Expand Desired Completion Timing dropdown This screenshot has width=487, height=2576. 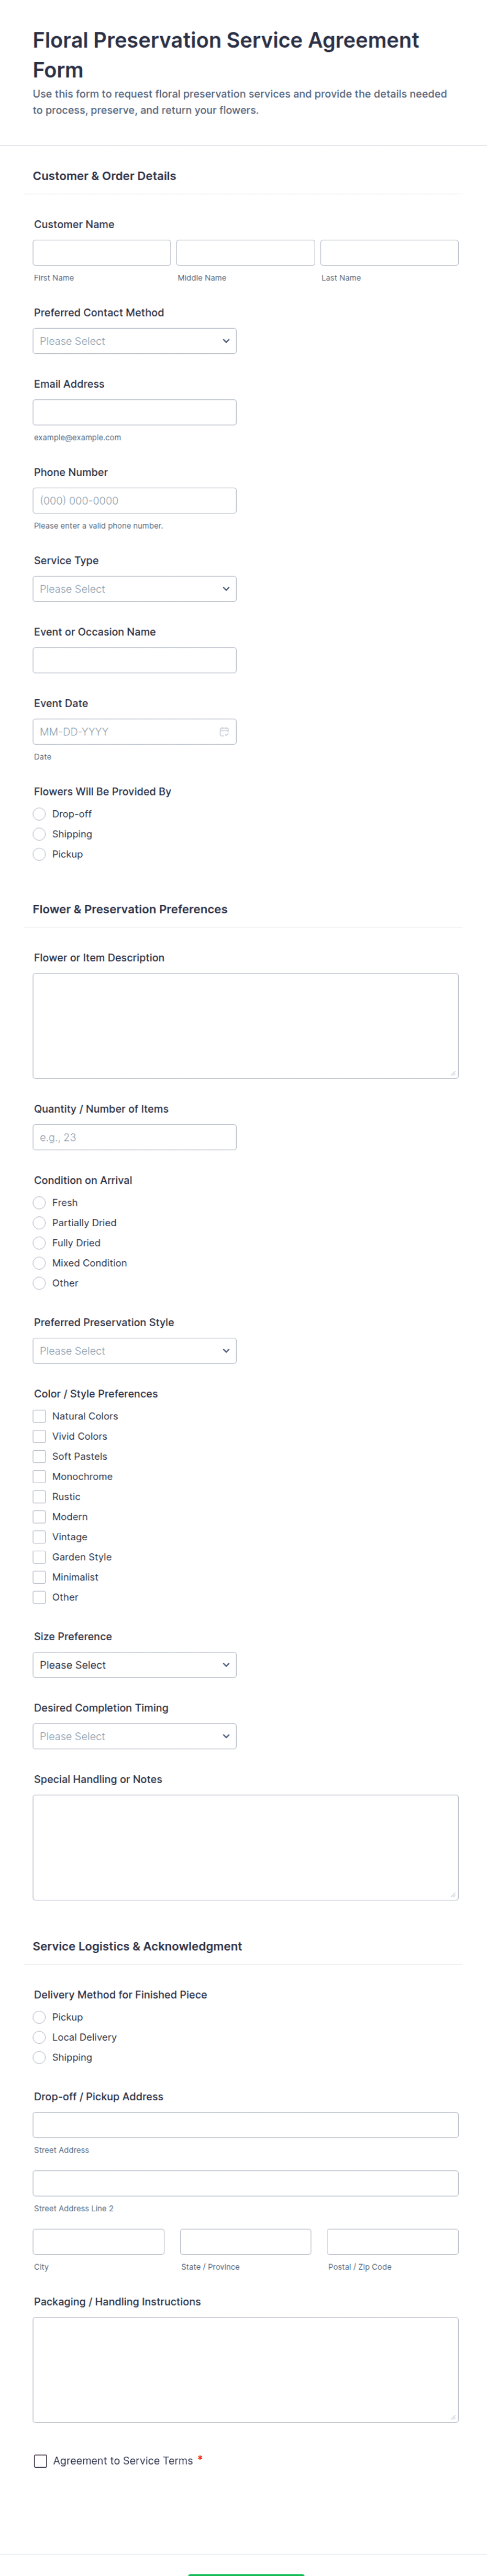point(134,1736)
